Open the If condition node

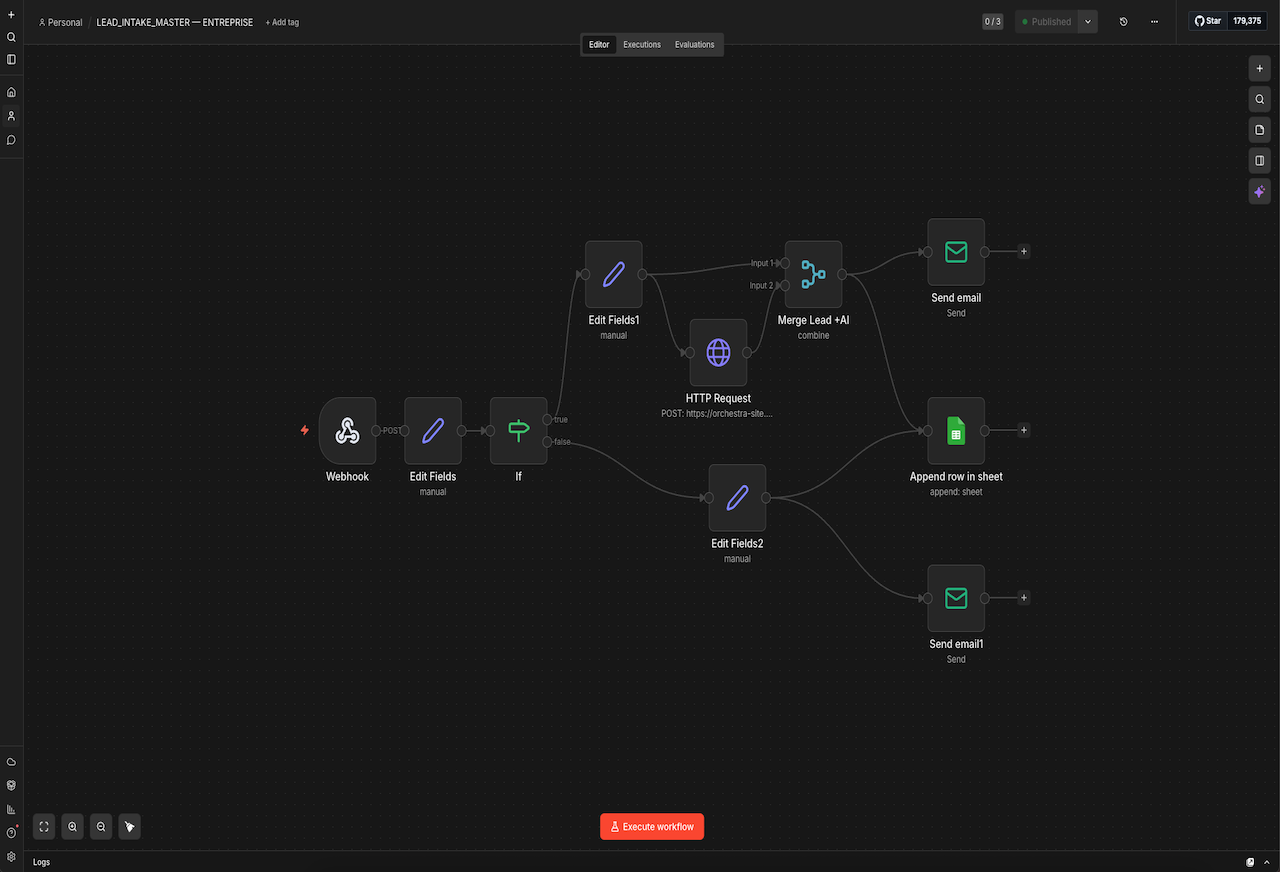click(x=518, y=430)
